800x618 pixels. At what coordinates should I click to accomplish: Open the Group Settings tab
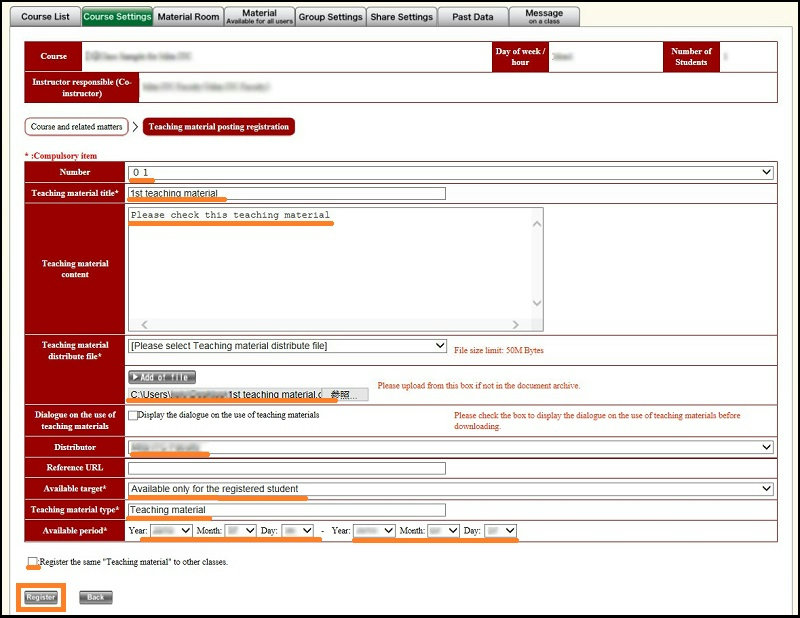click(330, 17)
